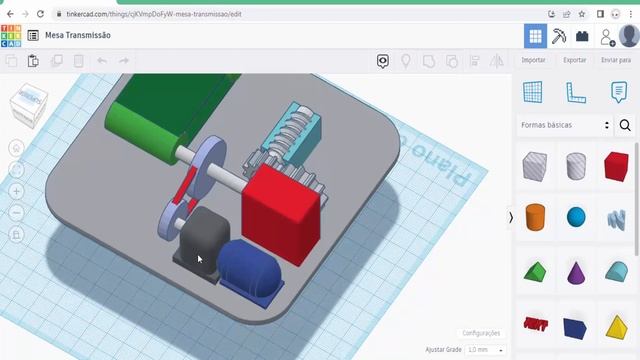
Task: Pick the red box shape
Action: (x=616, y=166)
